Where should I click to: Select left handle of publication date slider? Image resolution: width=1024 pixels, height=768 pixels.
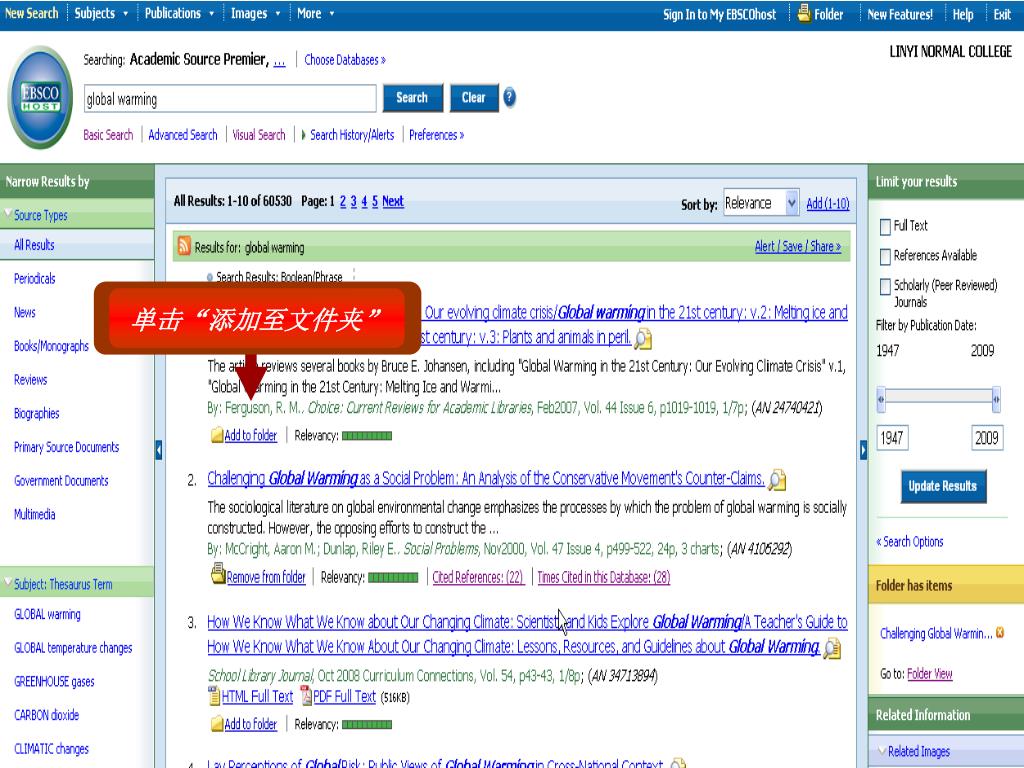(x=881, y=399)
